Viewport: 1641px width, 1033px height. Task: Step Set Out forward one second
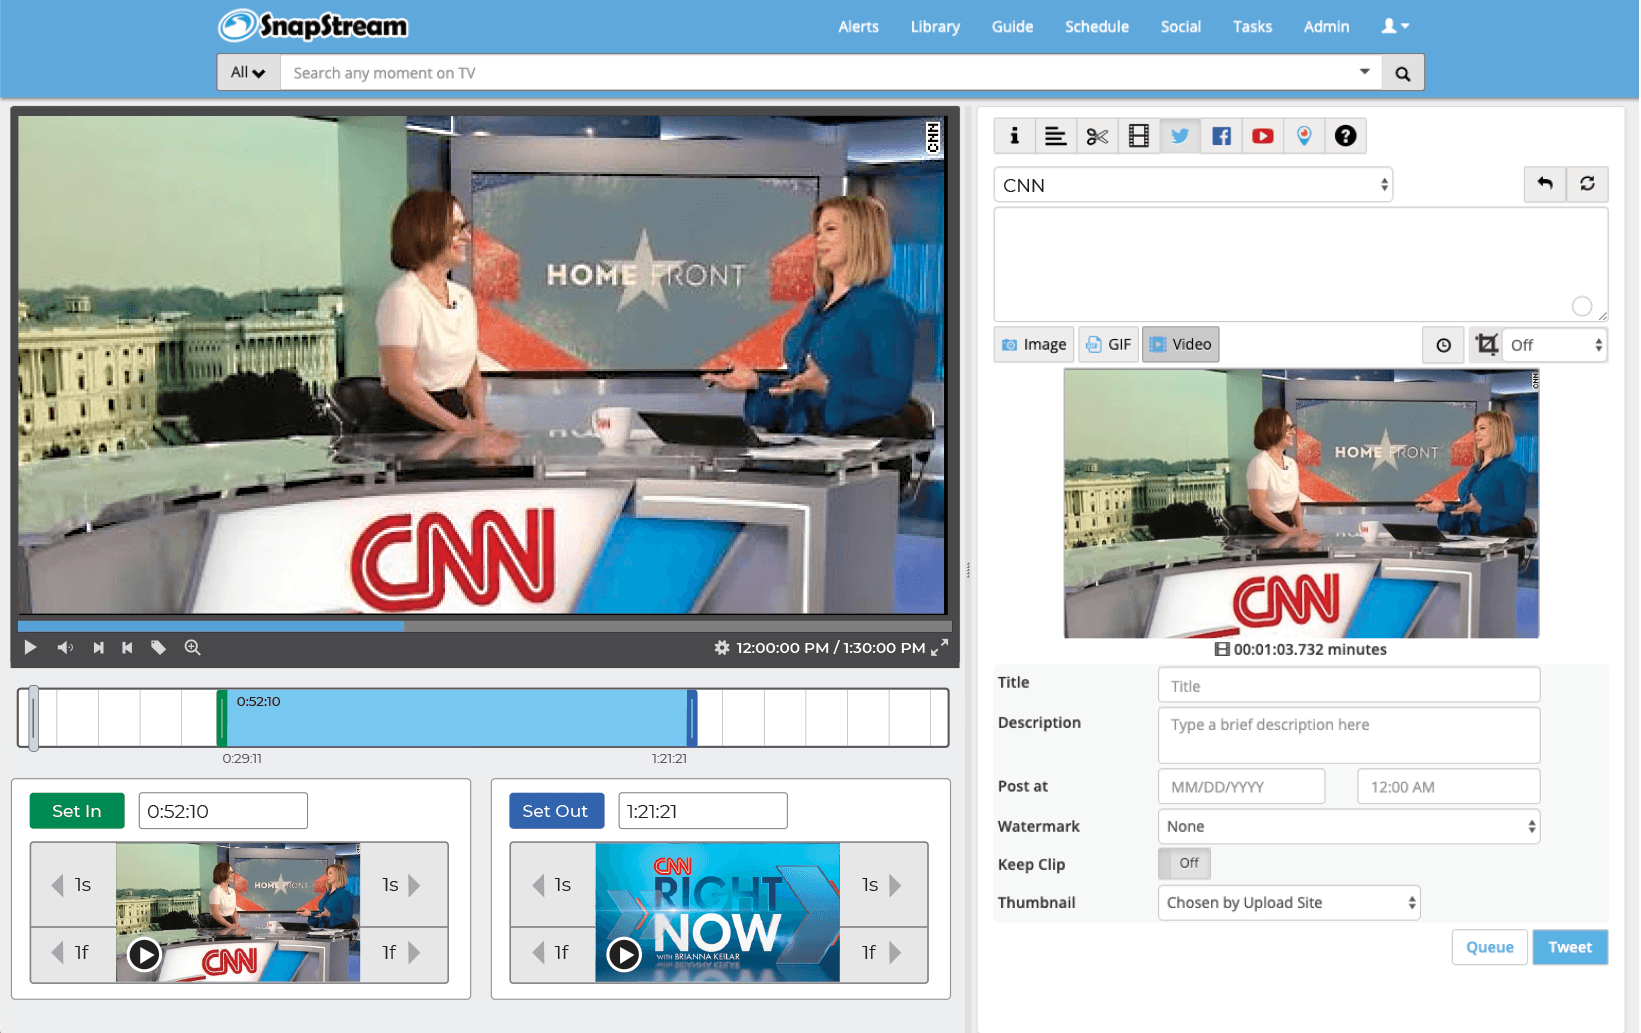click(884, 885)
